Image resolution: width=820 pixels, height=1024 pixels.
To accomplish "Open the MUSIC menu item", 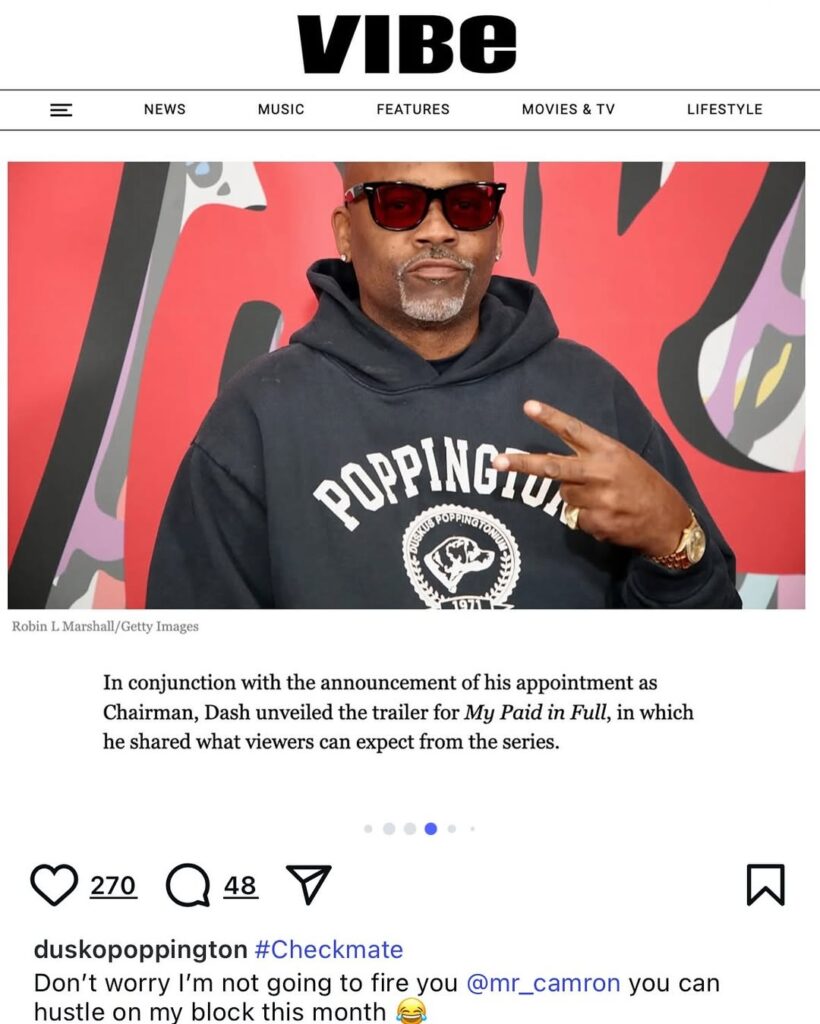I will pyautogui.click(x=281, y=109).
